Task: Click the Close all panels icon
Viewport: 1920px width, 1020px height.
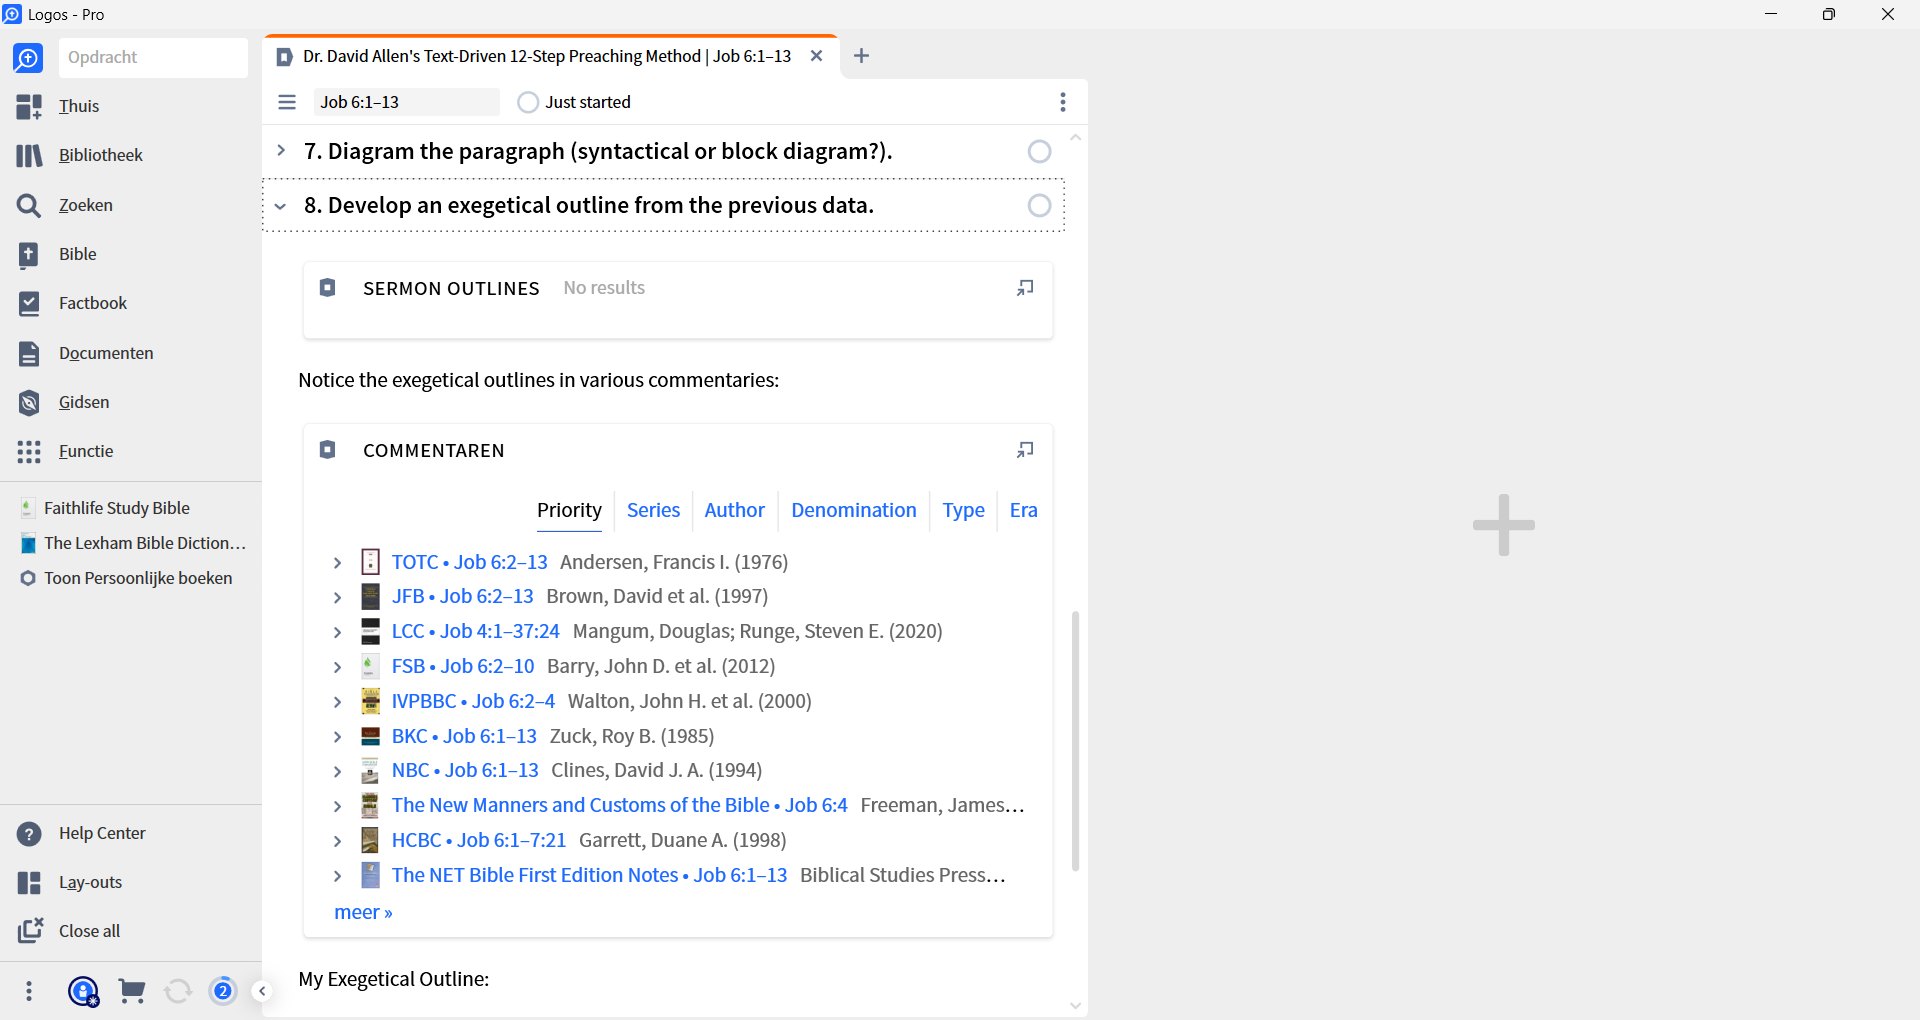Action: (30, 930)
